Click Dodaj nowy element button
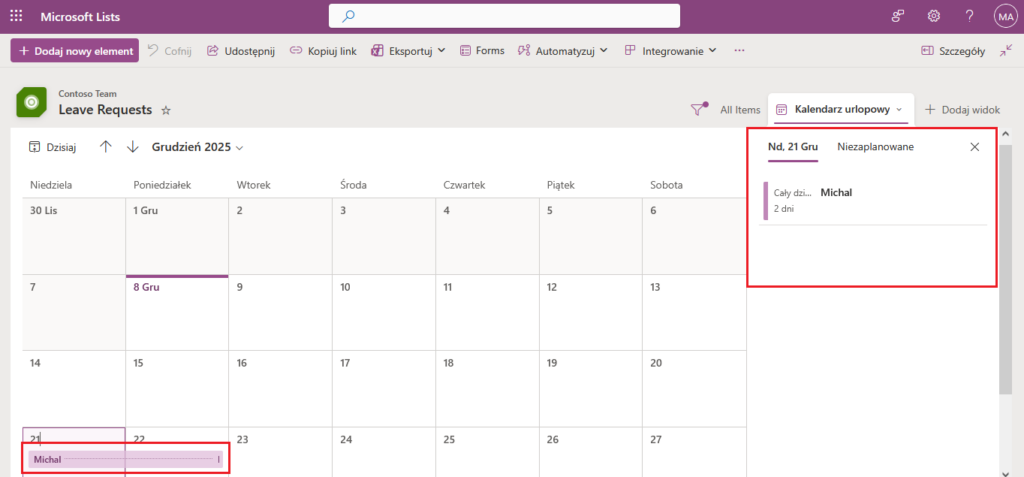Image resolution: width=1024 pixels, height=477 pixels. pos(75,50)
